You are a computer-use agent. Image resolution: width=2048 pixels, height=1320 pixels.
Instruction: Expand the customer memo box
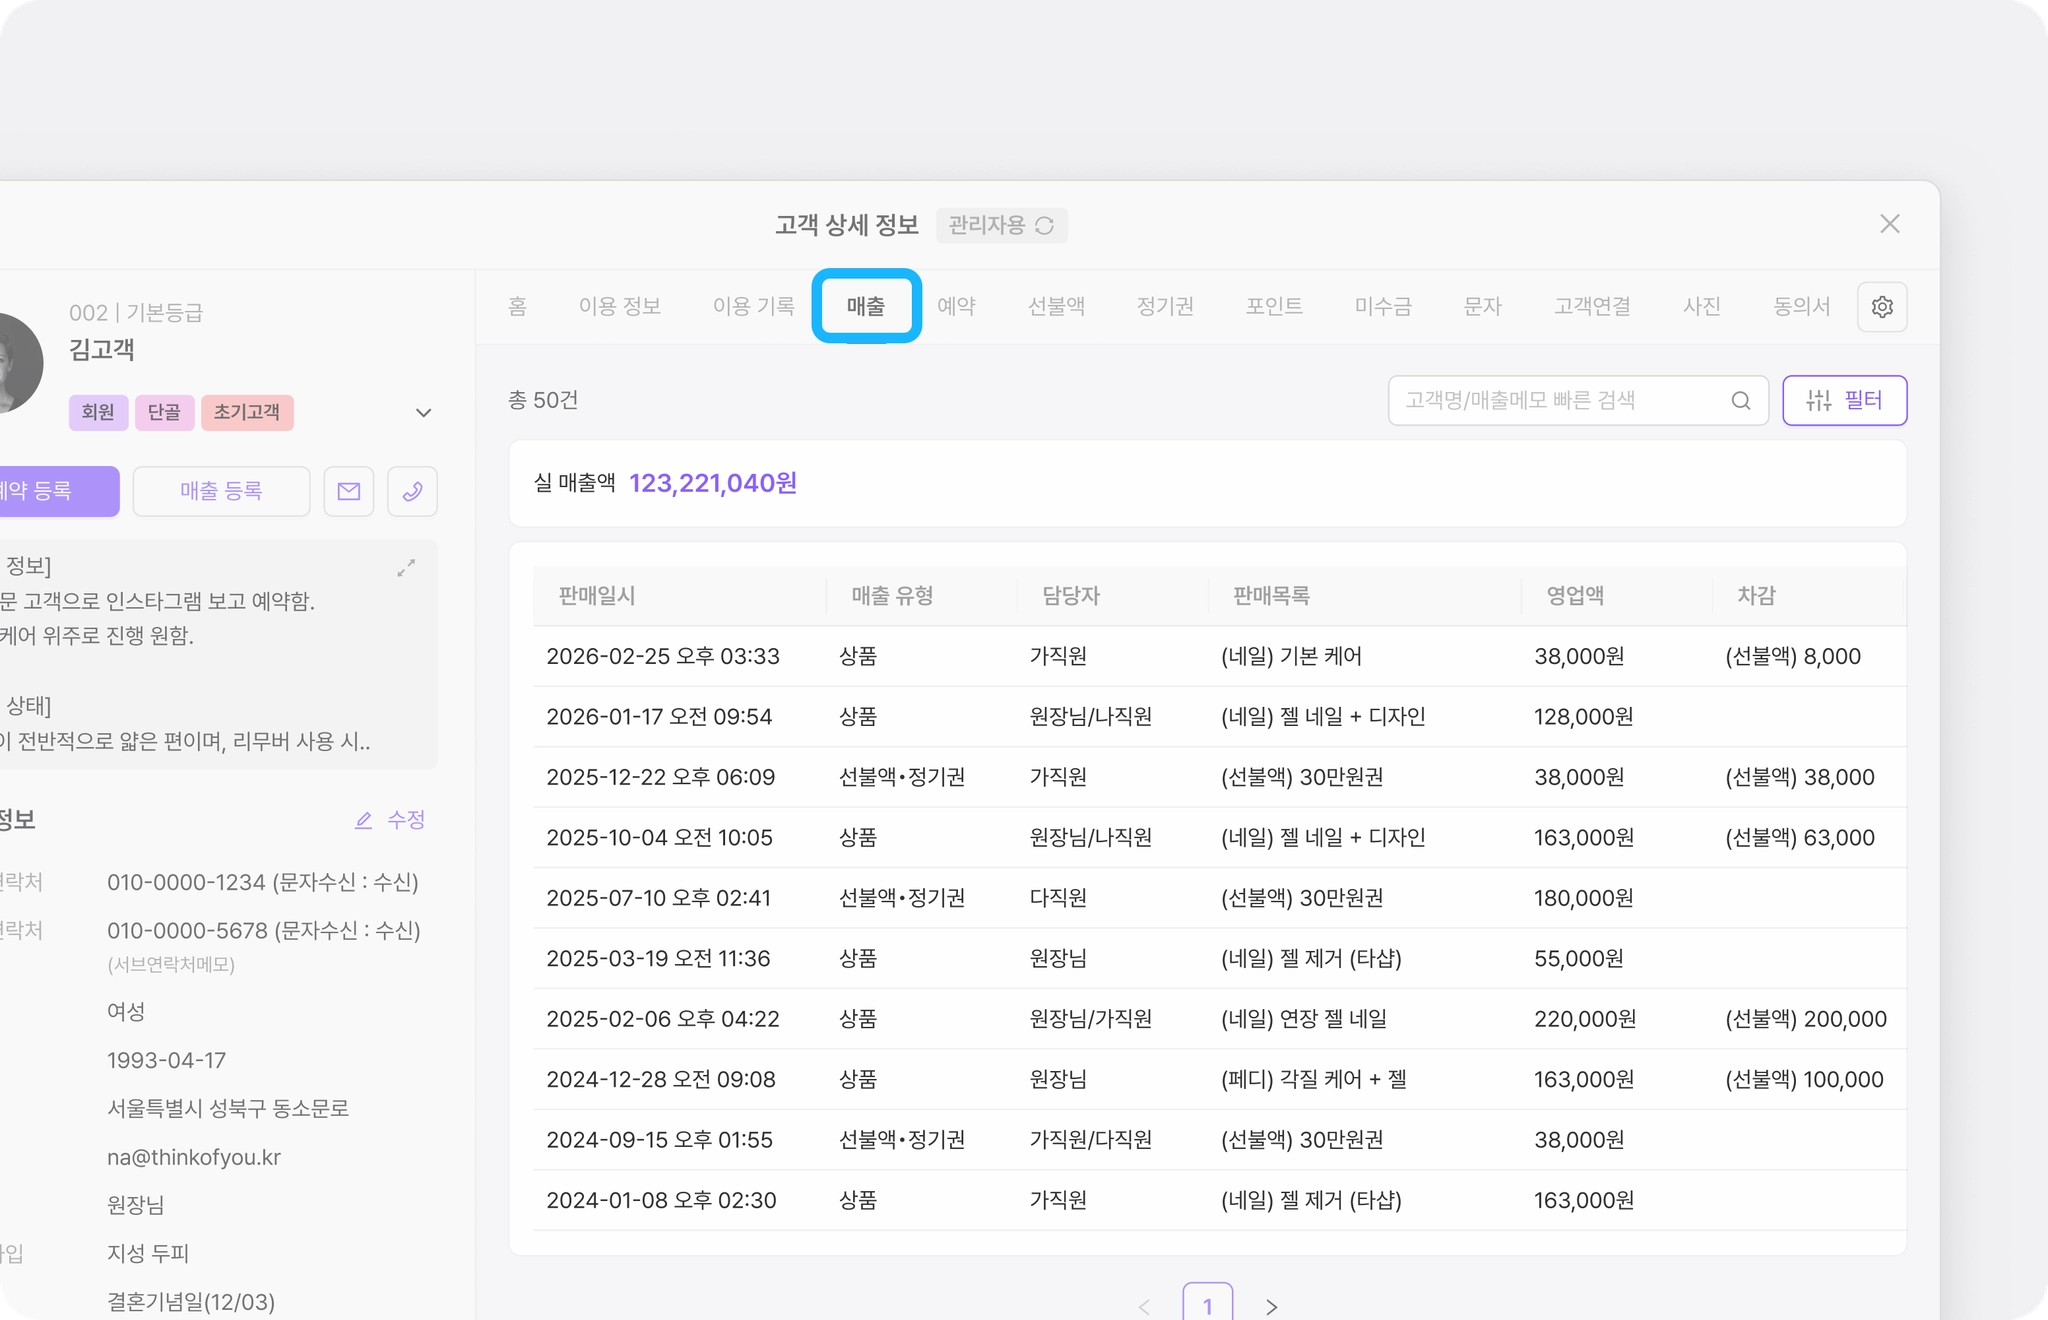pos(406,568)
